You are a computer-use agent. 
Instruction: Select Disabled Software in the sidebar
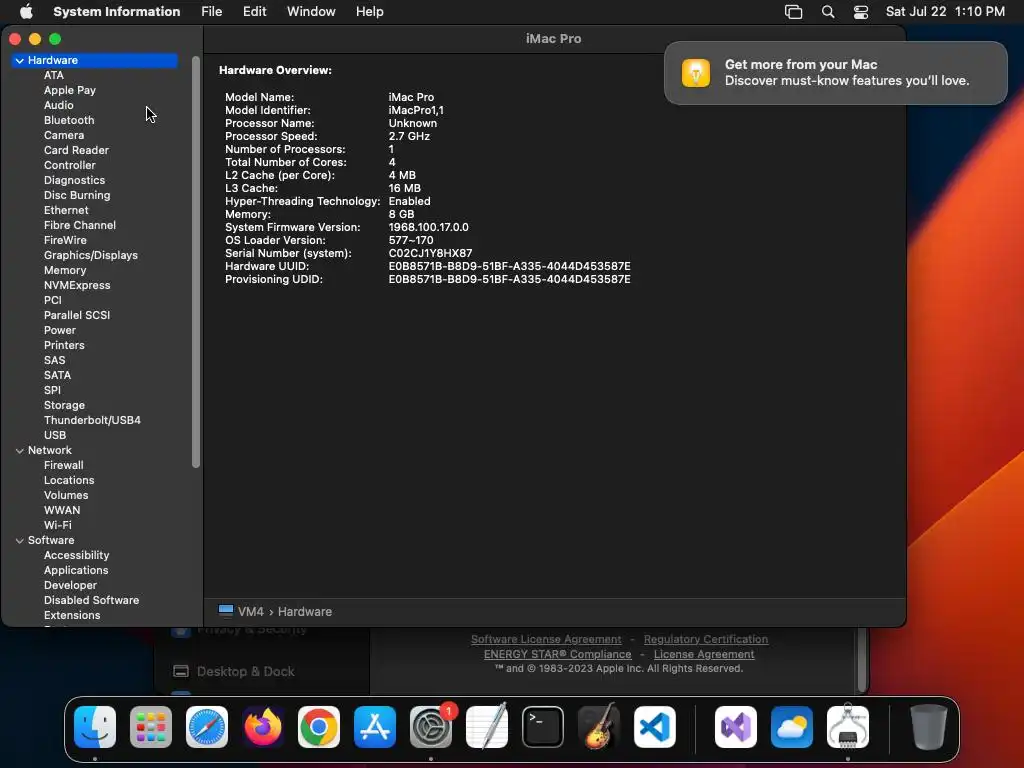pos(91,601)
